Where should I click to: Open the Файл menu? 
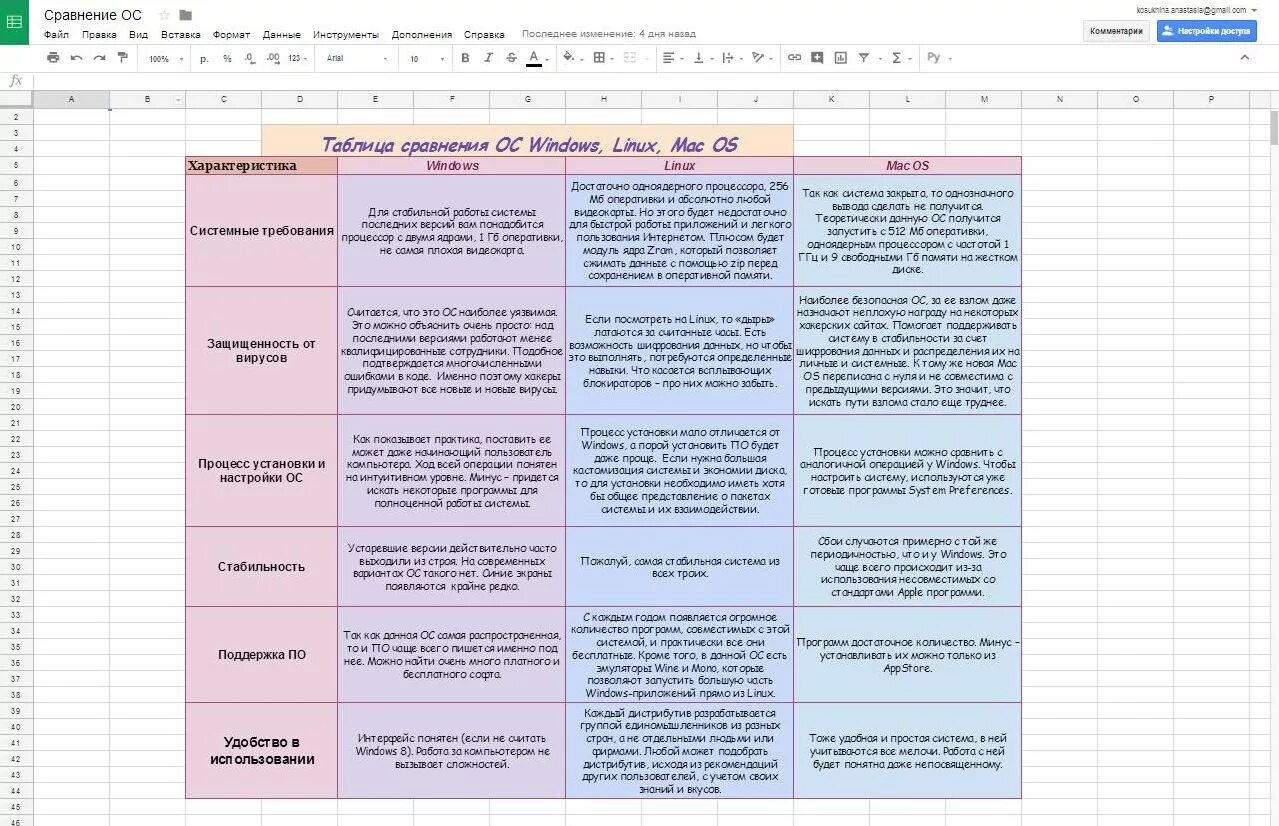pos(56,34)
